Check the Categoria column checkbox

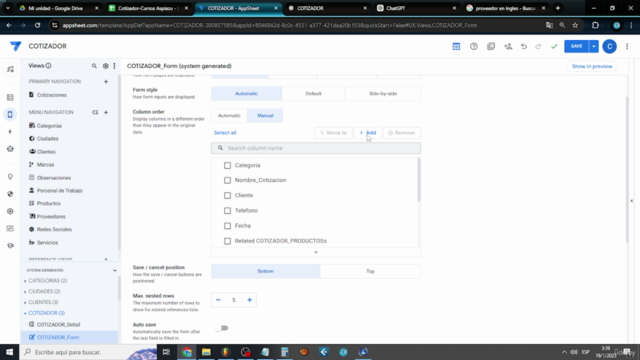(x=227, y=165)
